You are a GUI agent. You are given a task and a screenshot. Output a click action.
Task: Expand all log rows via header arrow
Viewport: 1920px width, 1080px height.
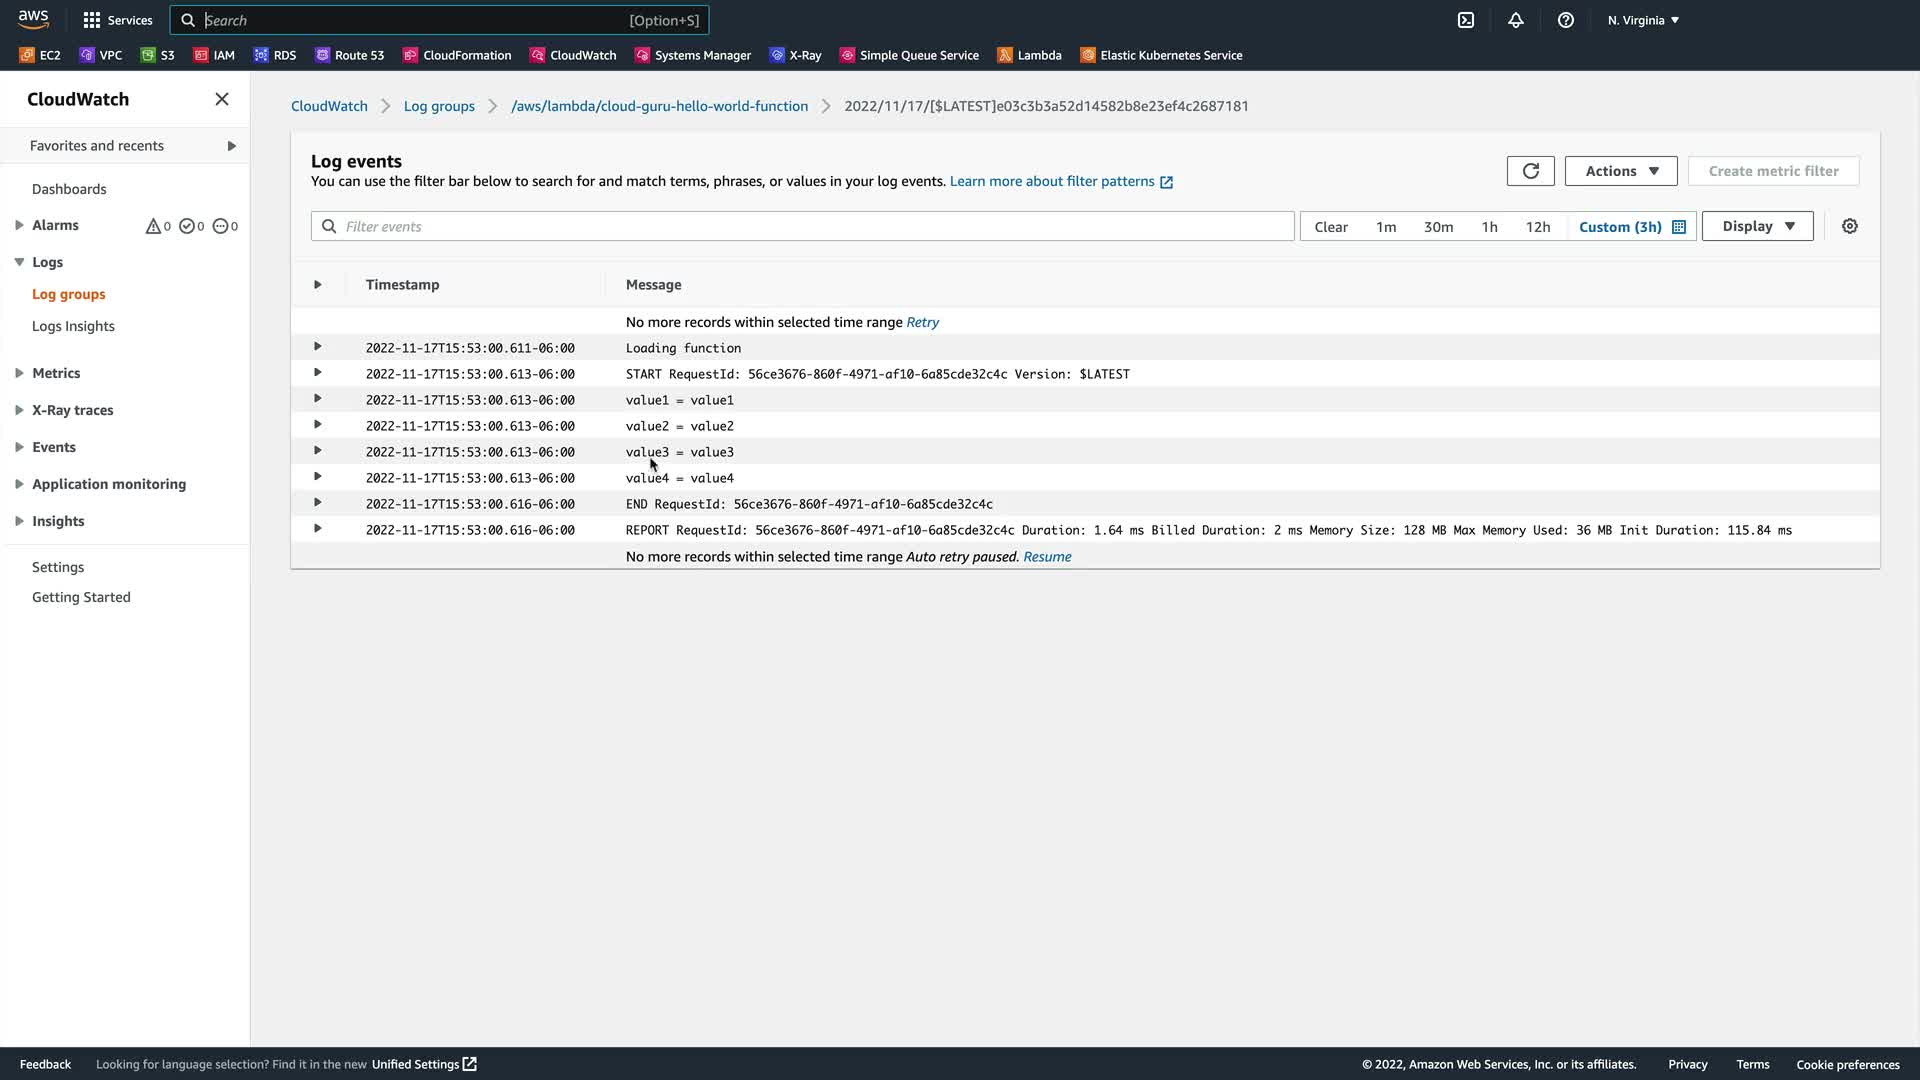point(318,285)
